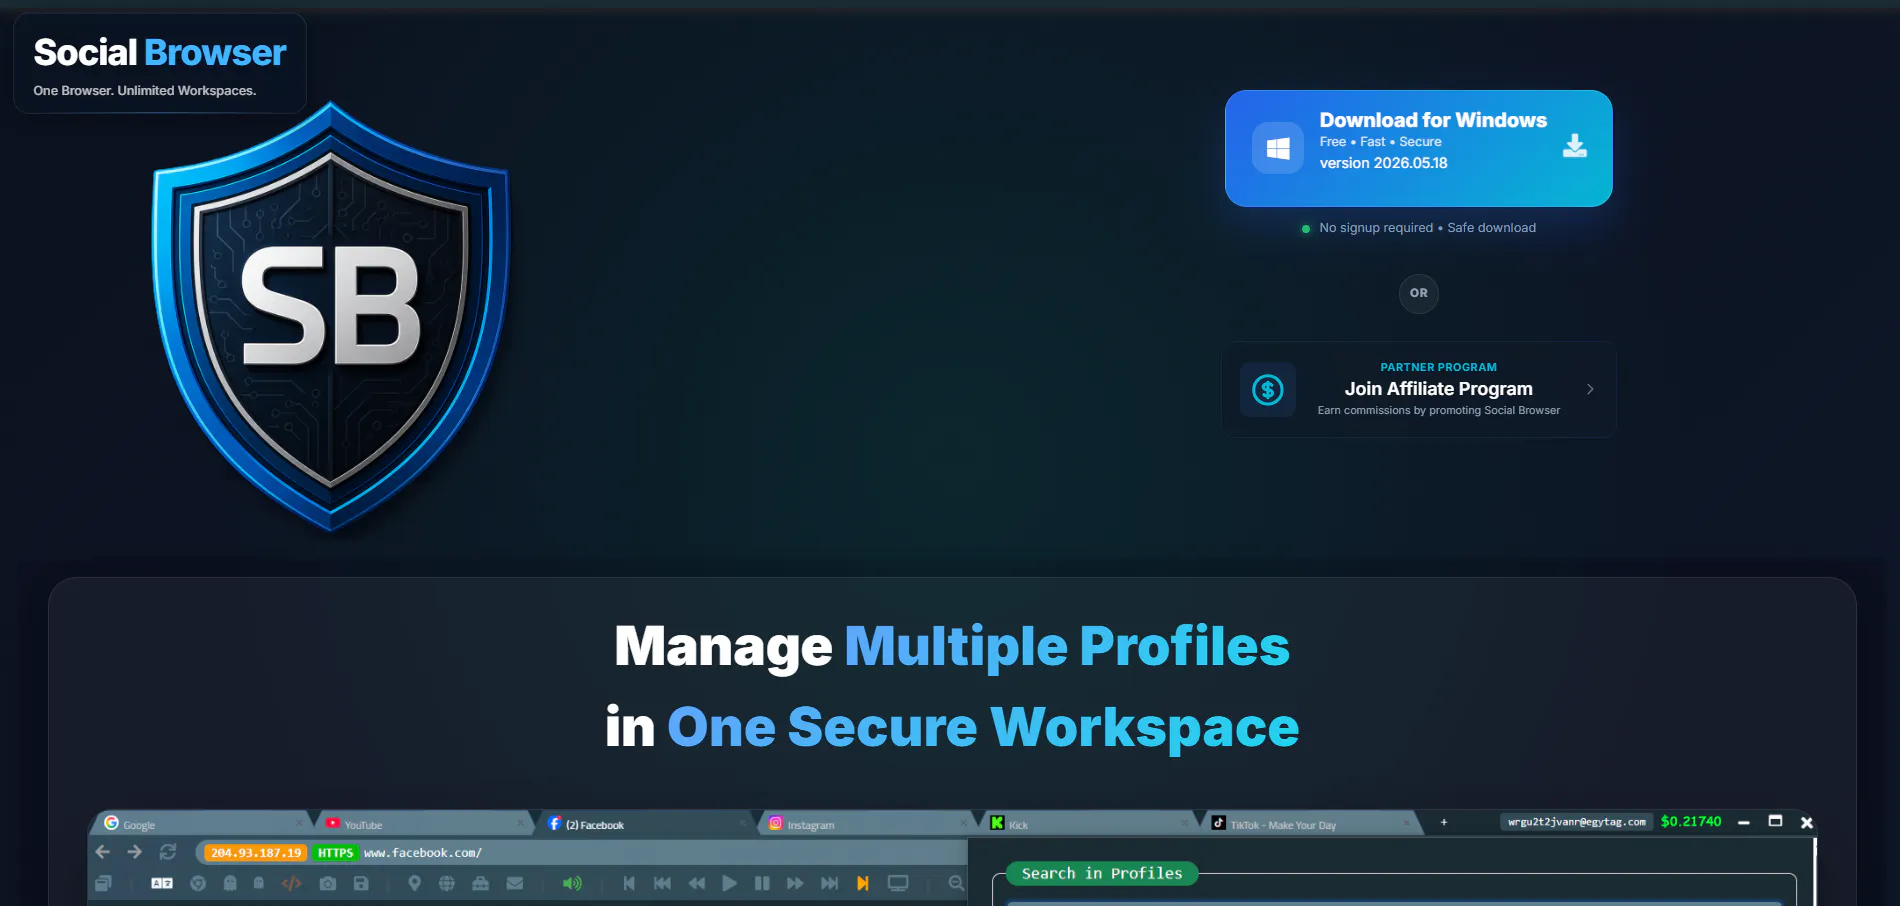The height and width of the screenshot is (906, 1900).
Task: Go back with the left arrow
Action: point(102,852)
